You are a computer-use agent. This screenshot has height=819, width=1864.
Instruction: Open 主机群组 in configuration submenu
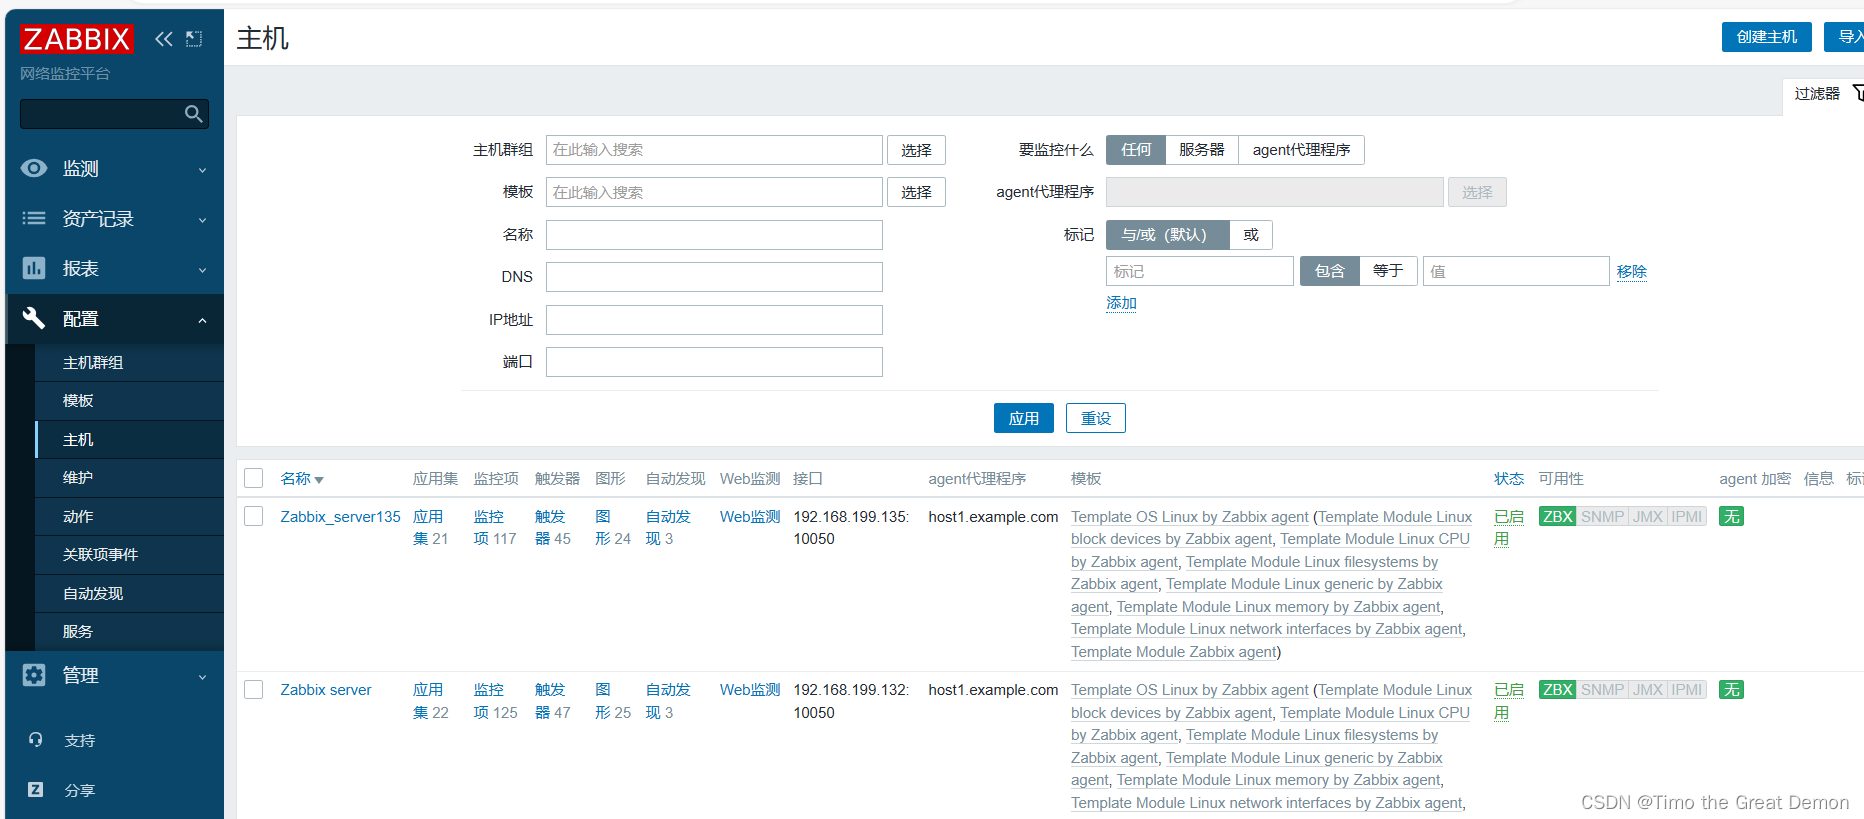point(129,362)
